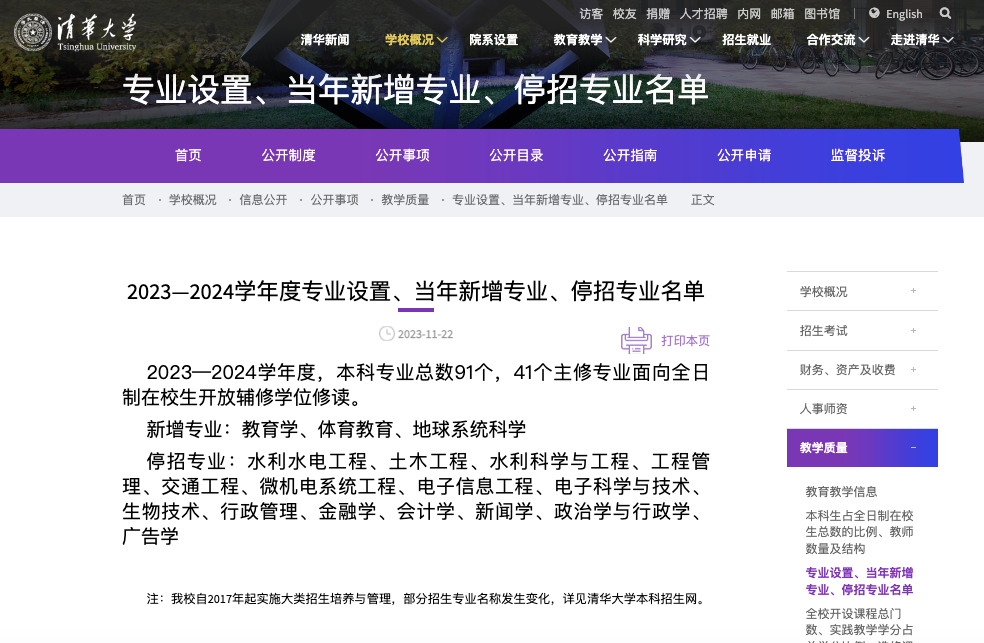Switch to 清华新闻 in main navigation

[325, 40]
